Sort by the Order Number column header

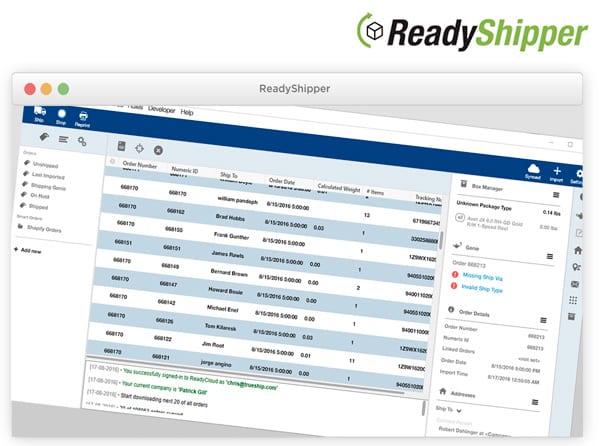[140, 165]
